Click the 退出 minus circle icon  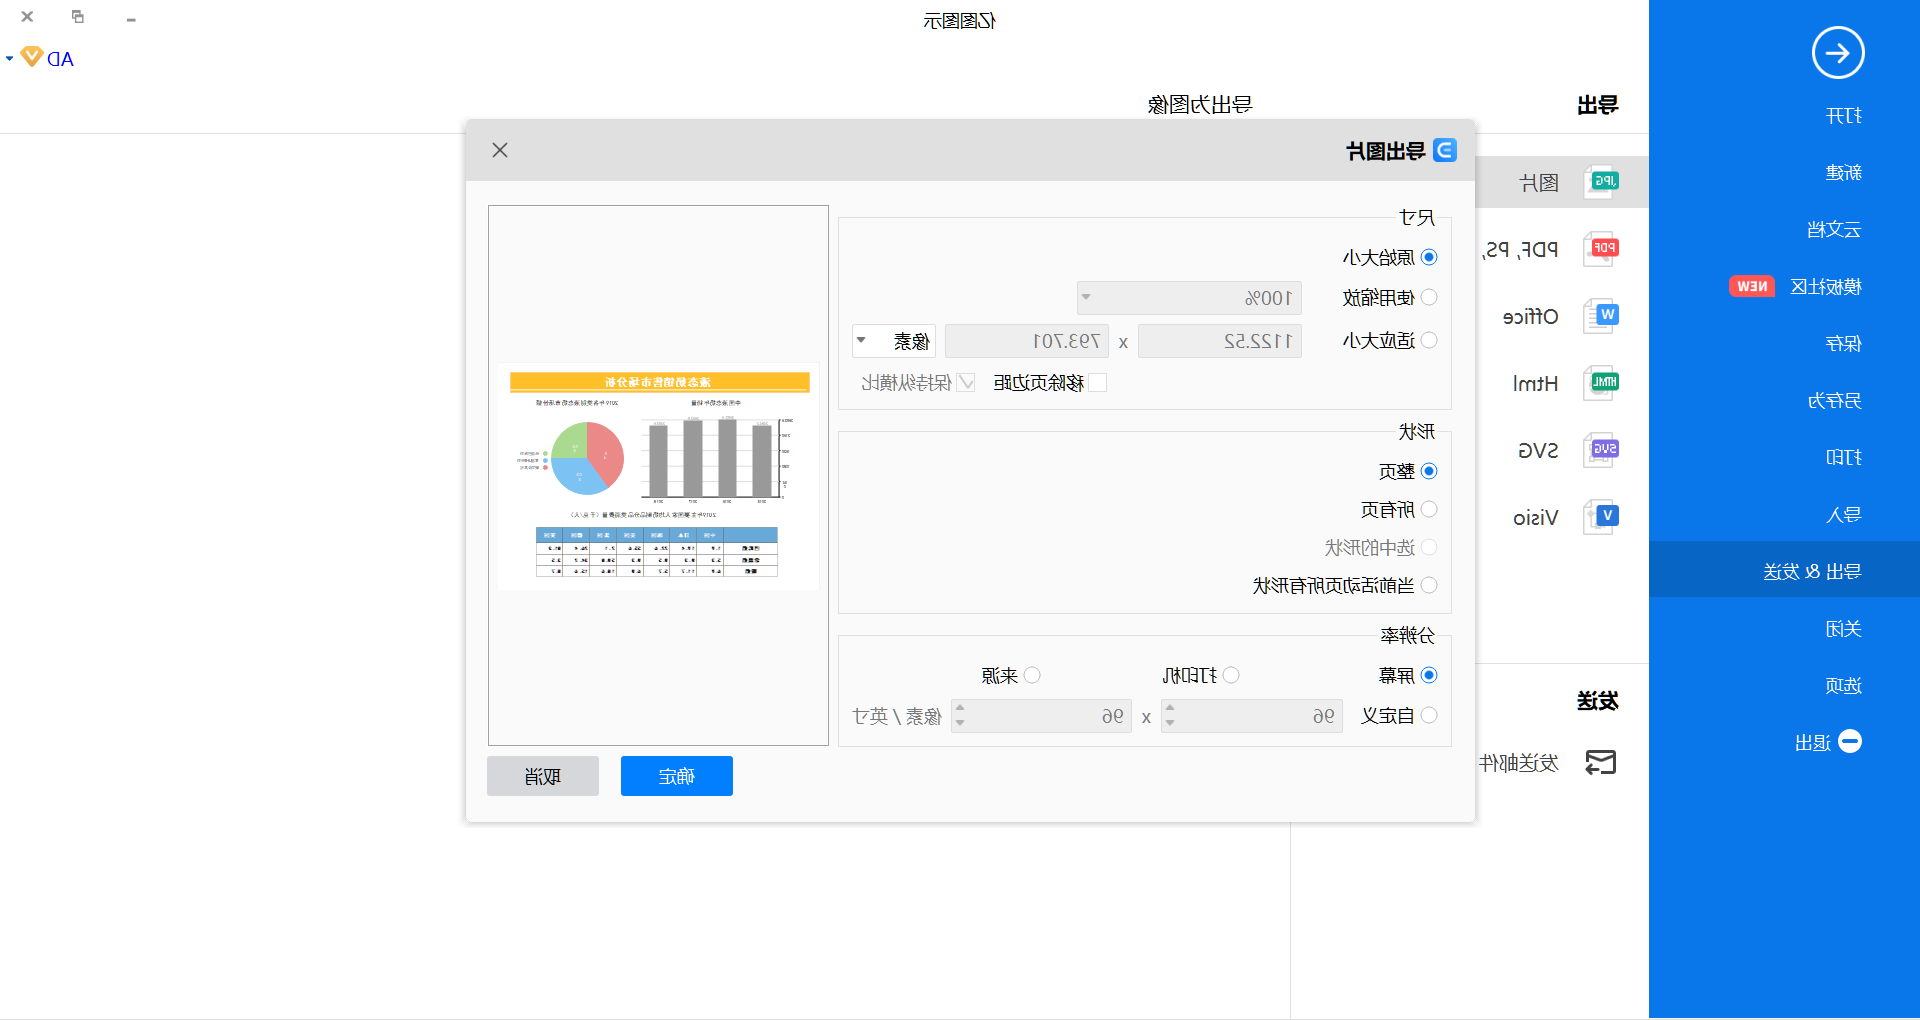[1850, 741]
